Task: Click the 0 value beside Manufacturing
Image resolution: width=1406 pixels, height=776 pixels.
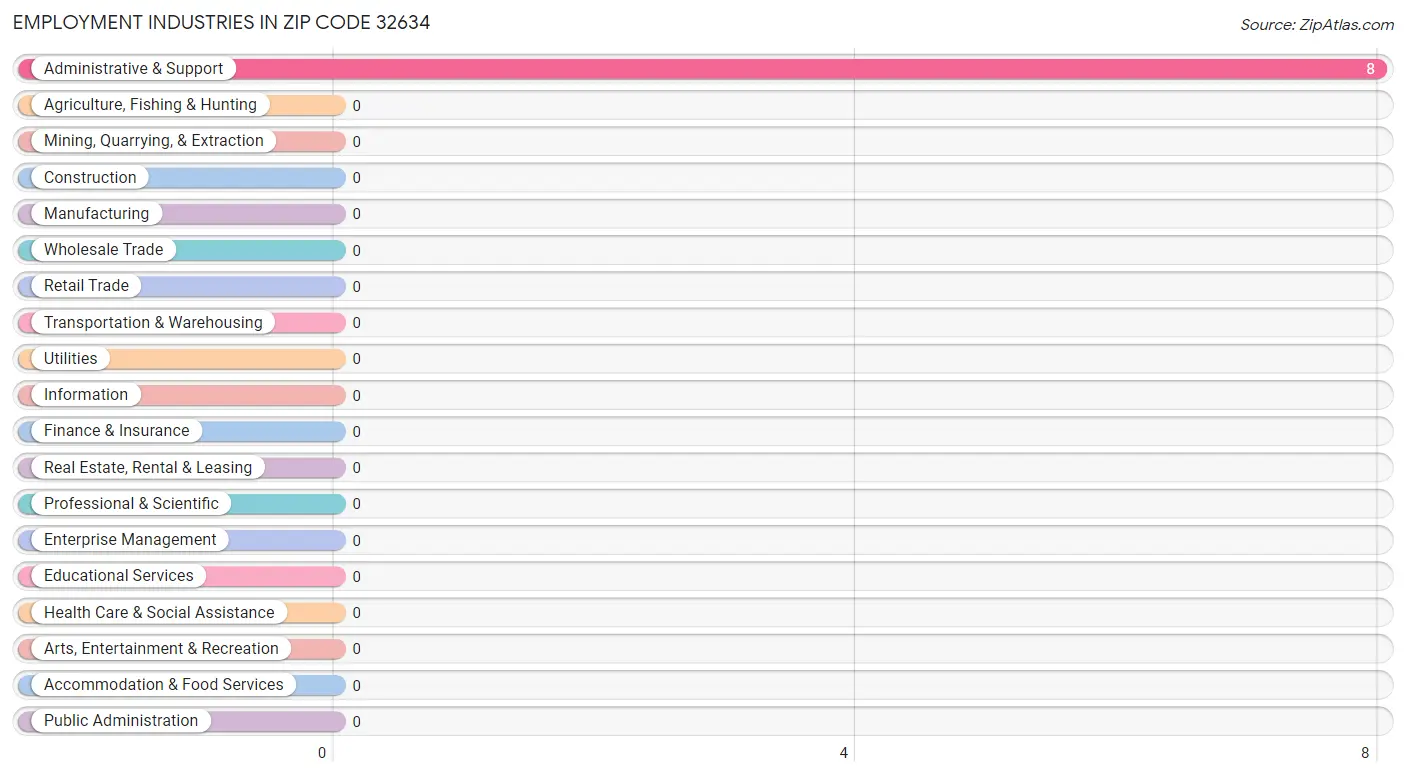Action: (x=356, y=214)
